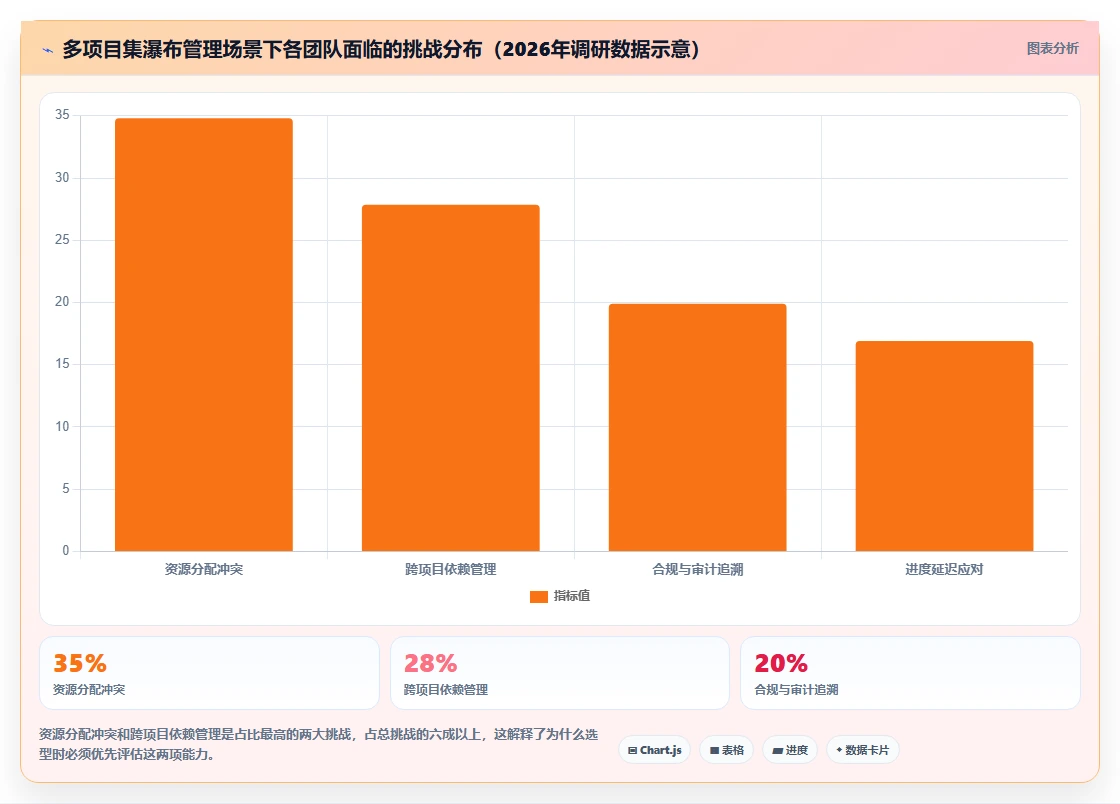Click the x-axis label 跨项目依赖管理
Image resolution: width=1120 pixels, height=804 pixels.
[x=451, y=569]
